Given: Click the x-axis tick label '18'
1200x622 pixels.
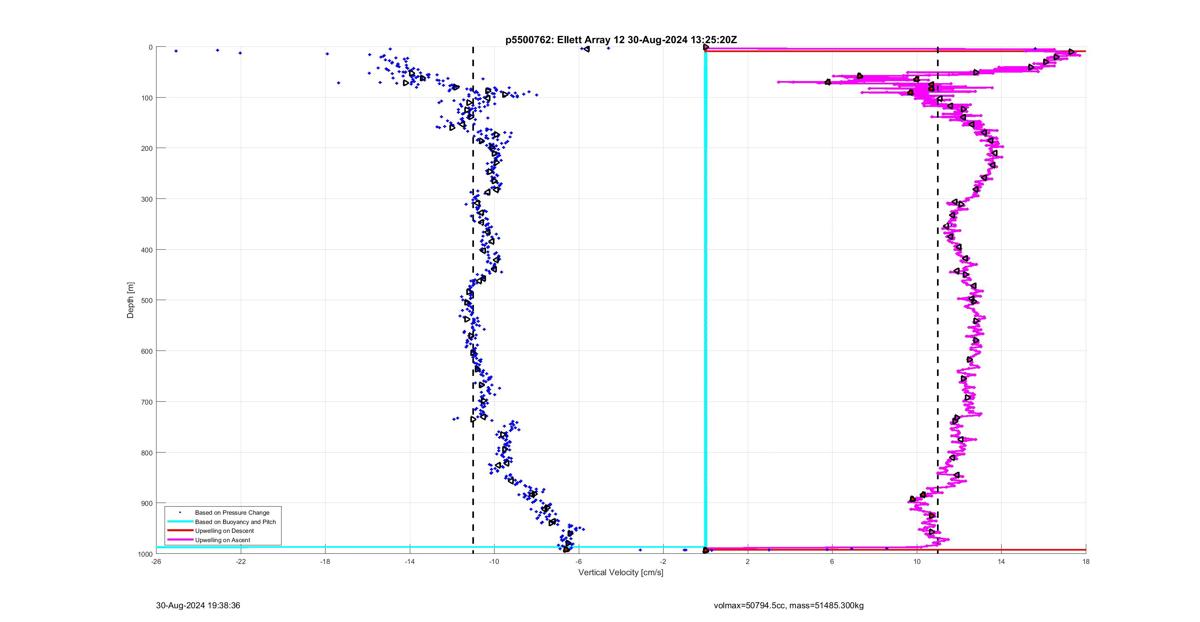Looking at the screenshot, I should 1086,561.
